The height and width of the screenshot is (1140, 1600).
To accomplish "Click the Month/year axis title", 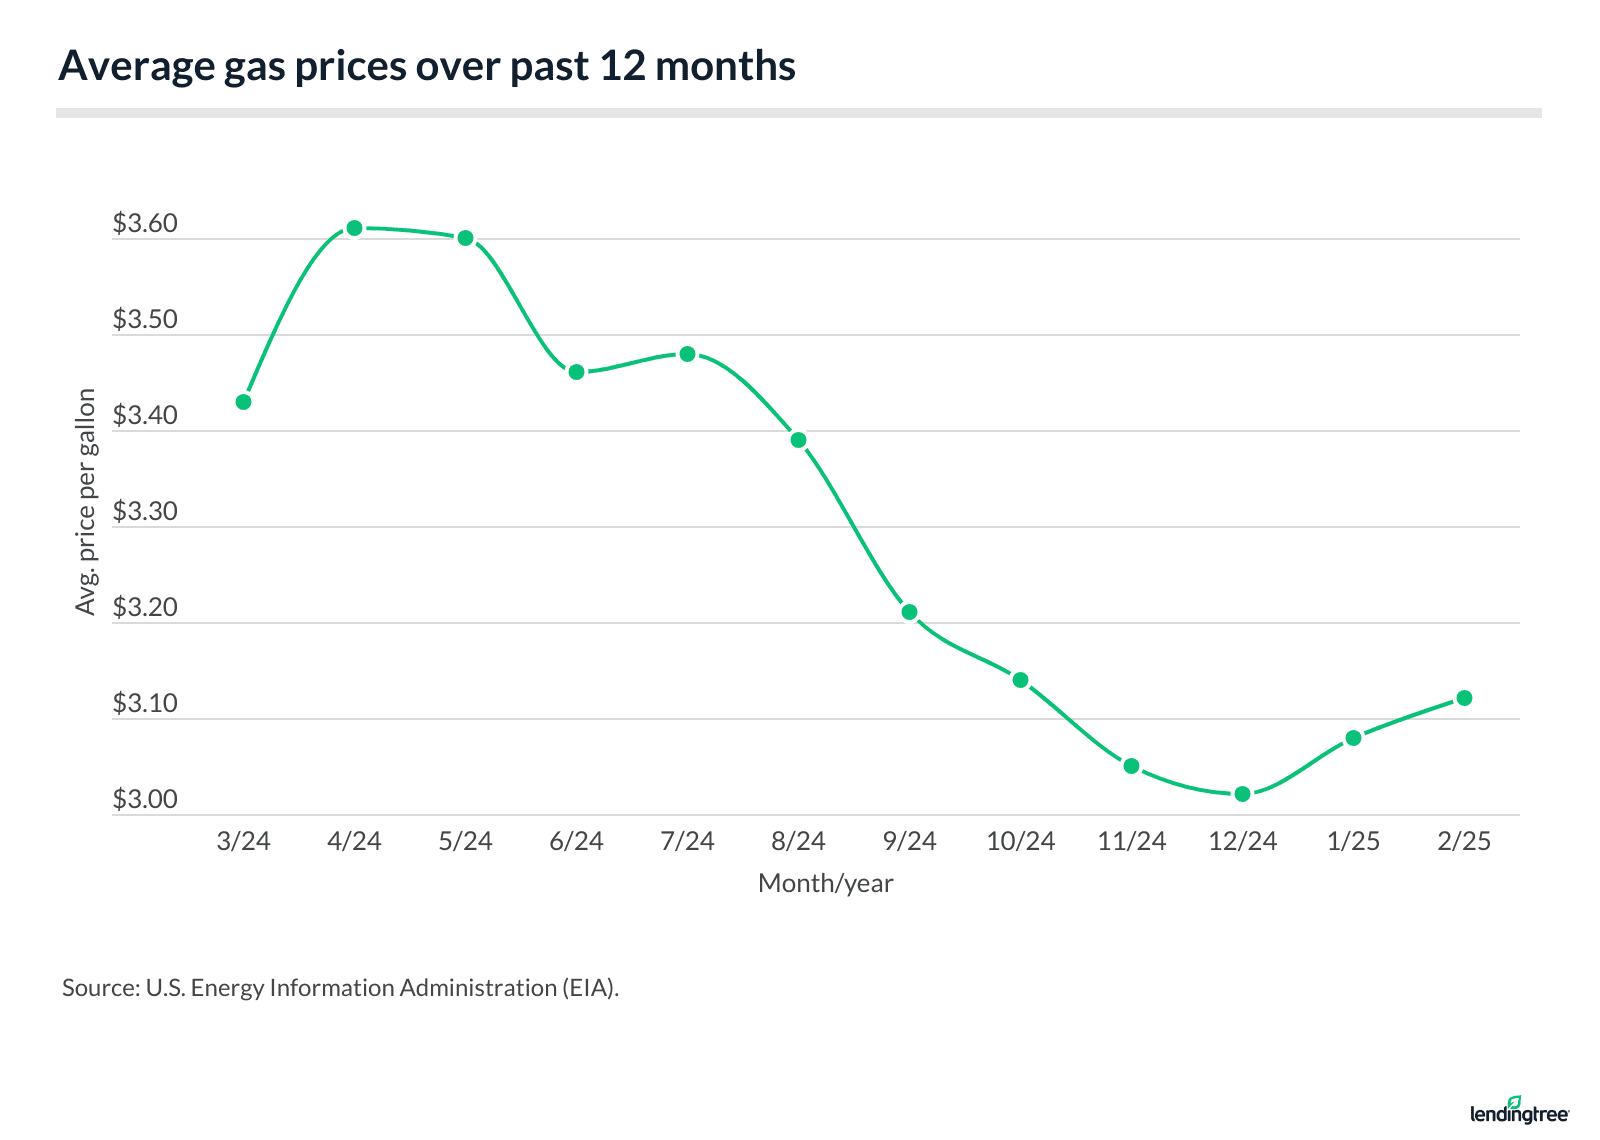I will (825, 883).
